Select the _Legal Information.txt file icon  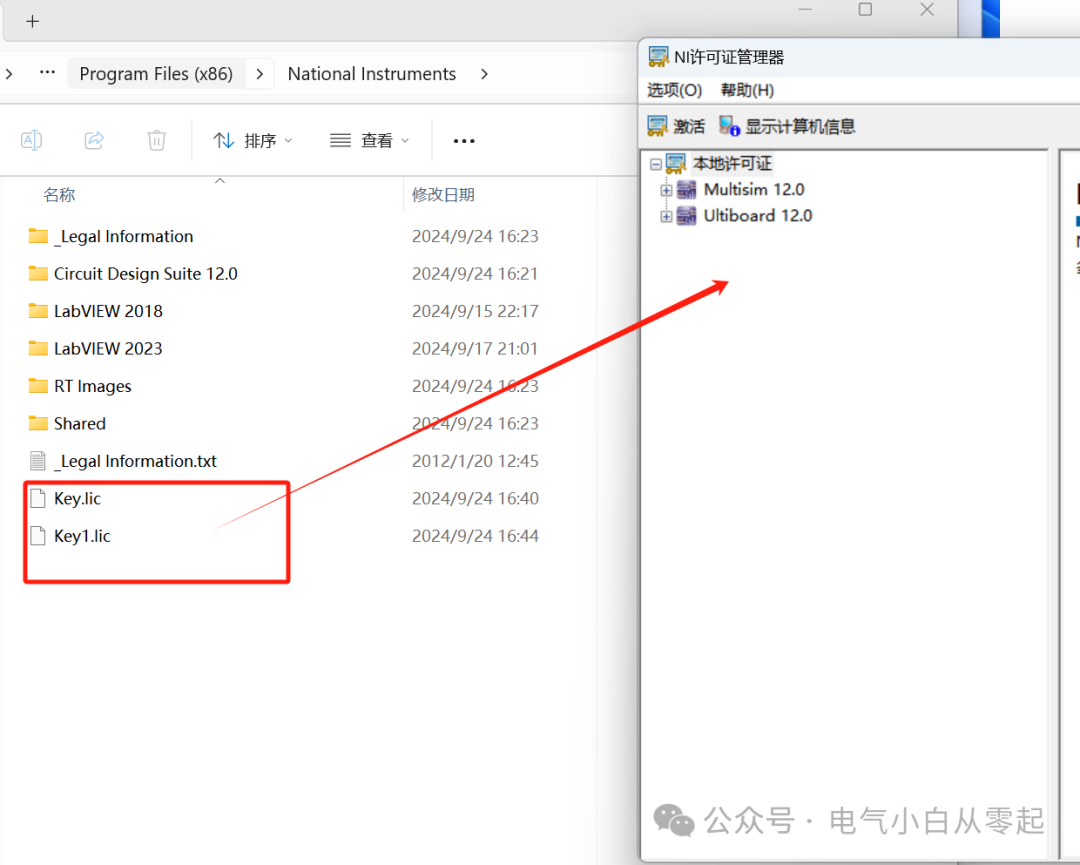coord(39,461)
